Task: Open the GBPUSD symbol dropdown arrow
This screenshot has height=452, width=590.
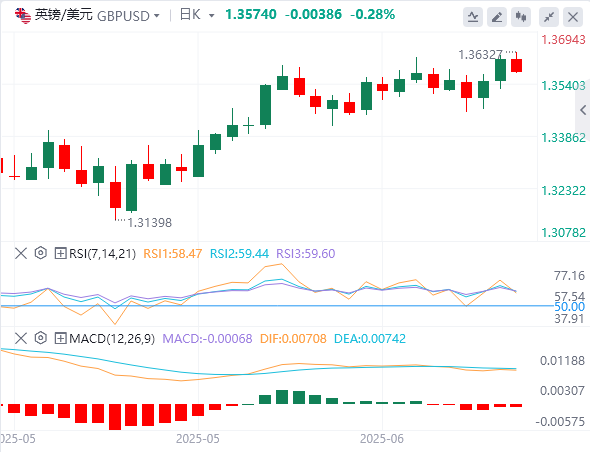Action: pyautogui.click(x=157, y=16)
